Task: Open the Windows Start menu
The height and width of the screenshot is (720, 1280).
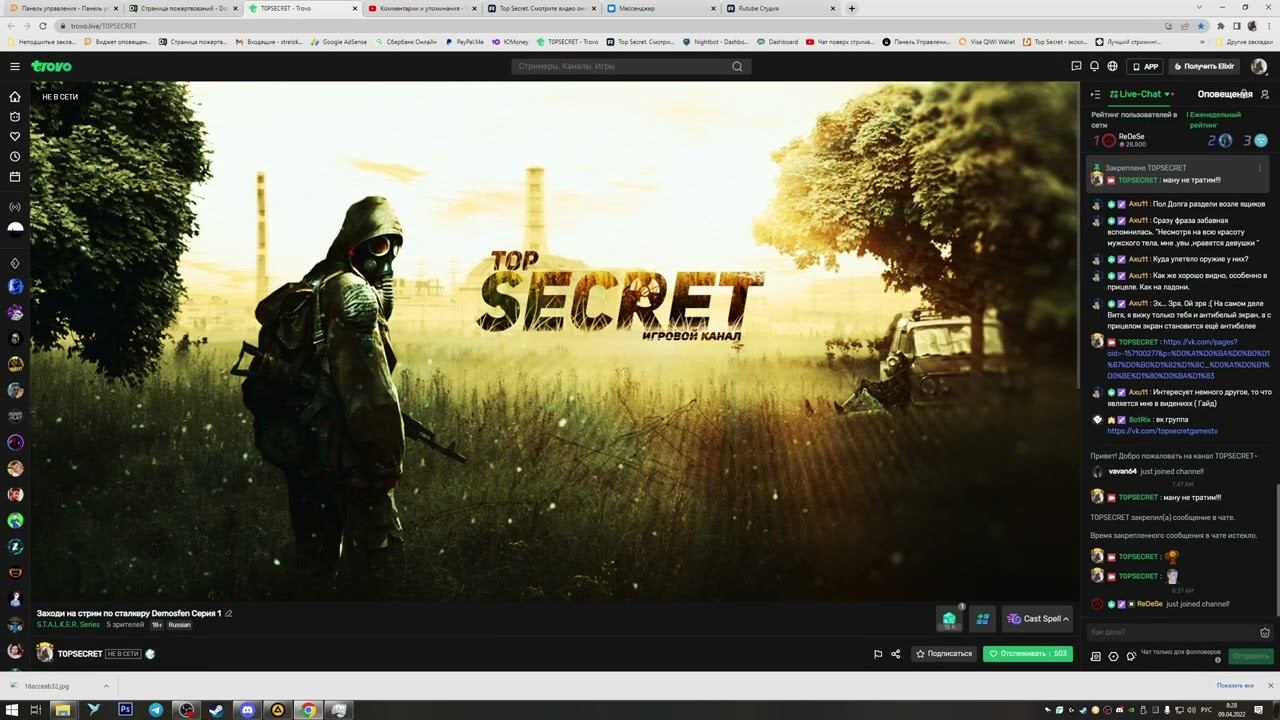Action: [12, 710]
